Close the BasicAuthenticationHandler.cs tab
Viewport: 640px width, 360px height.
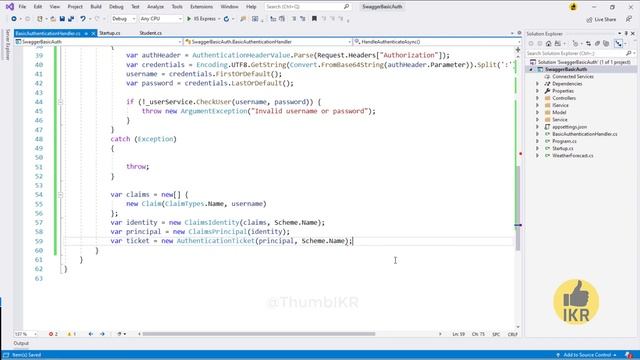tap(93, 33)
